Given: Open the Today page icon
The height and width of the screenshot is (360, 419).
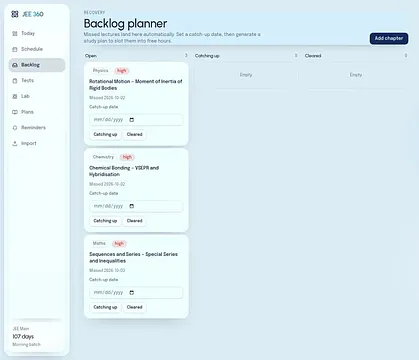Looking at the screenshot, I should pos(15,33).
